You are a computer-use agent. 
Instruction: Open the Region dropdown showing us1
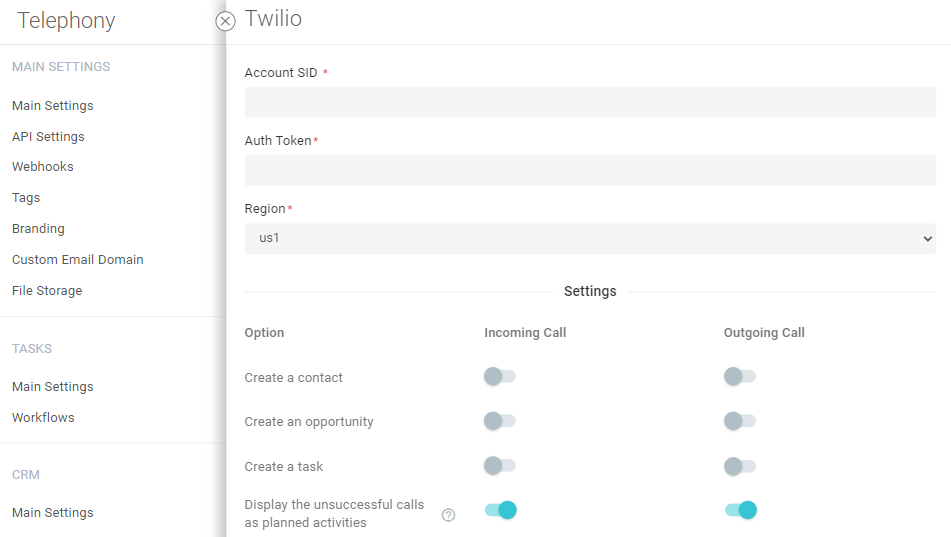coord(590,239)
